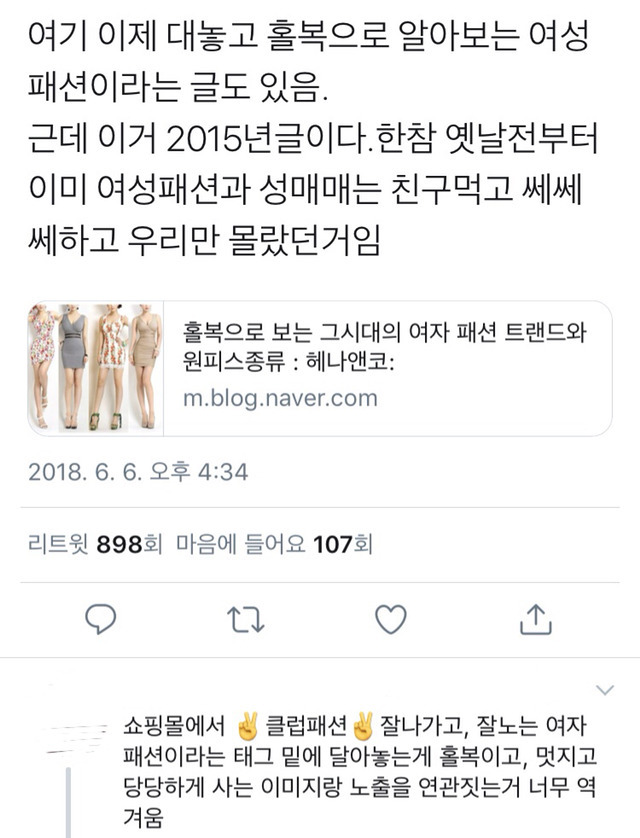
Task: Click the beige dress model in the preview image
Action: (x=145, y=368)
